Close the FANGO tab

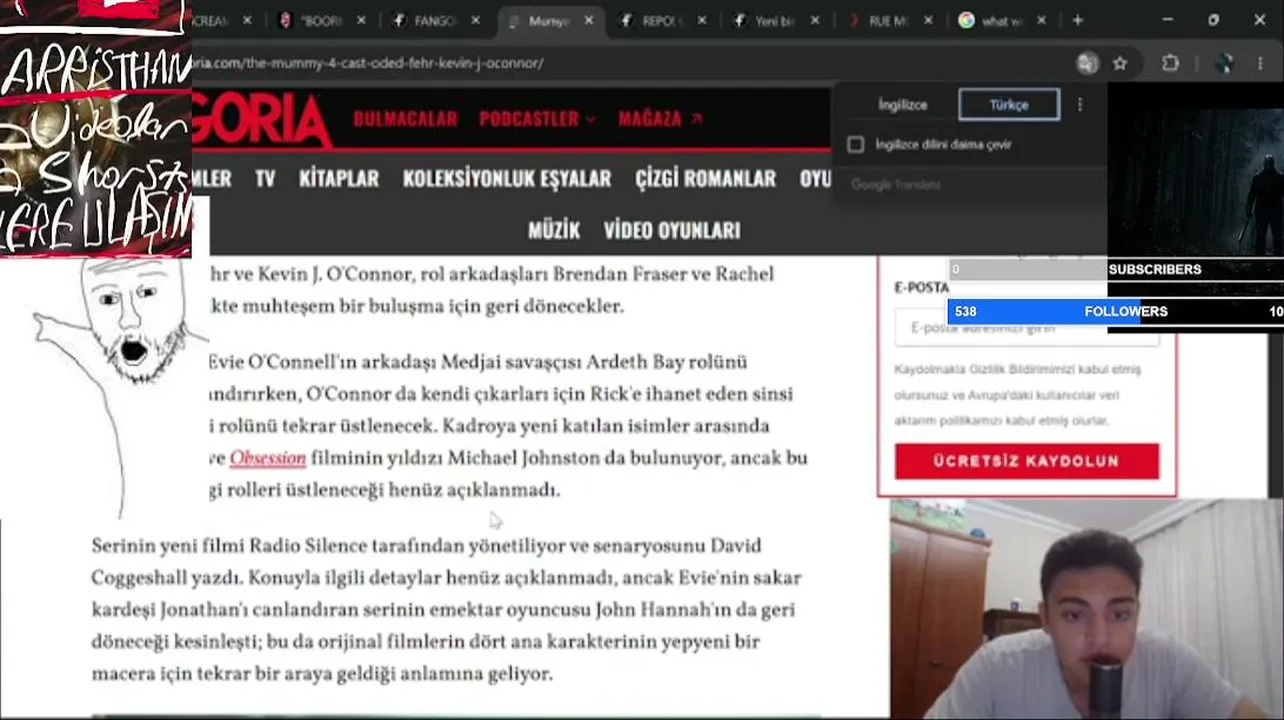(475, 20)
